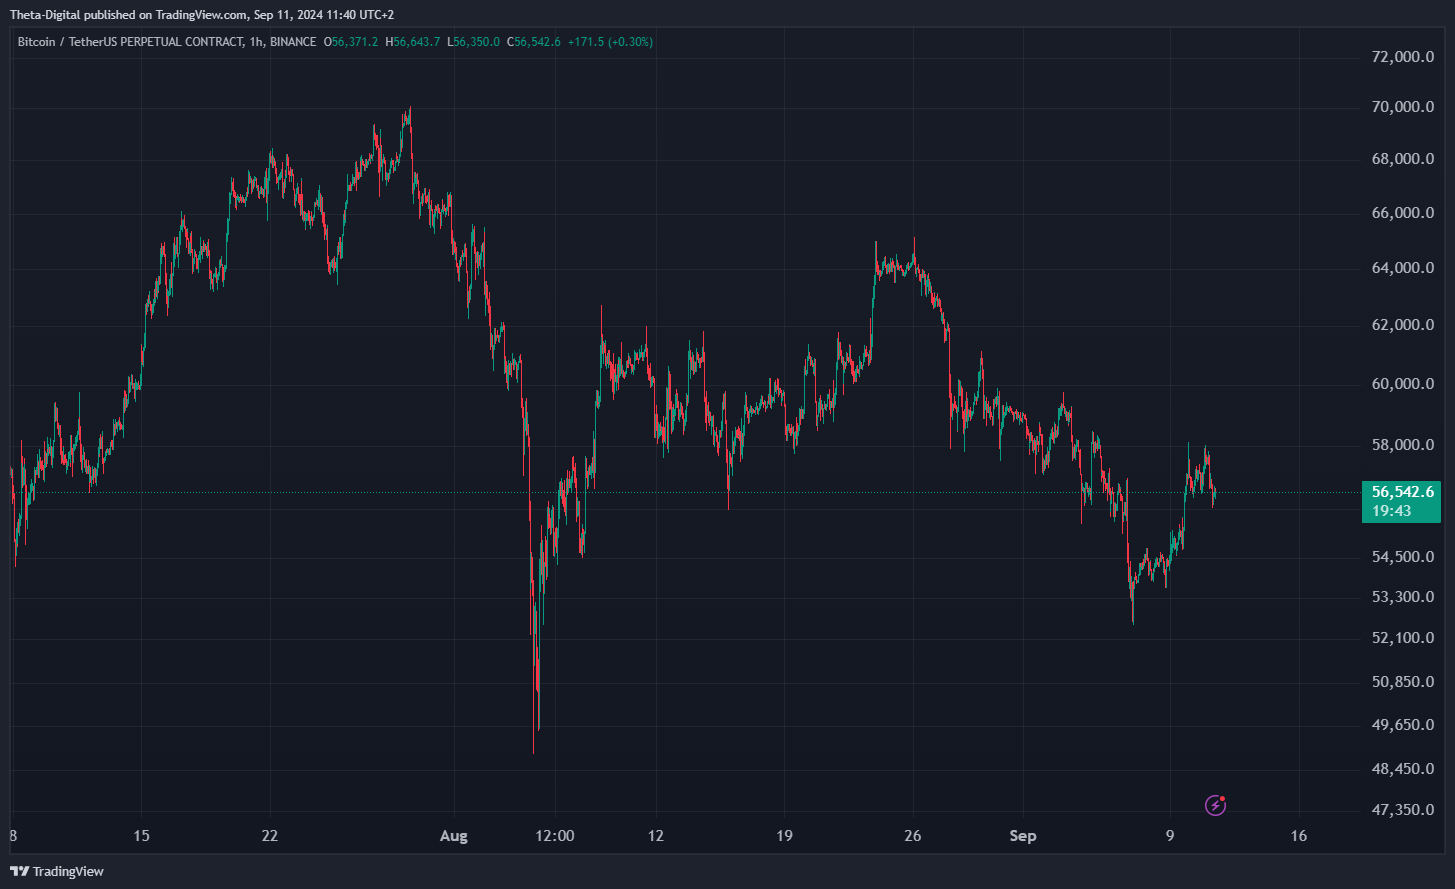This screenshot has height=889, width=1455.
Task: Click the 49,650.0 price axis label
Action: 1403,725
